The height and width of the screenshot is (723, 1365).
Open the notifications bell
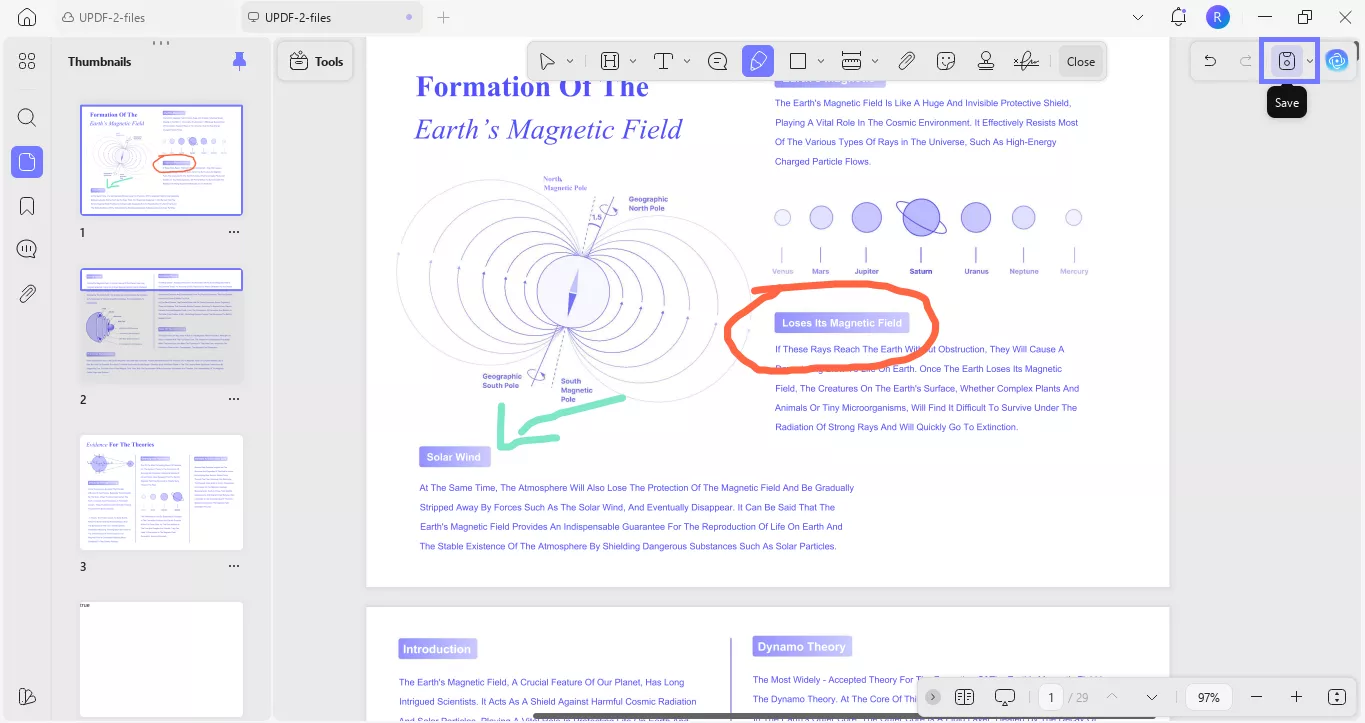(1179, 17)
